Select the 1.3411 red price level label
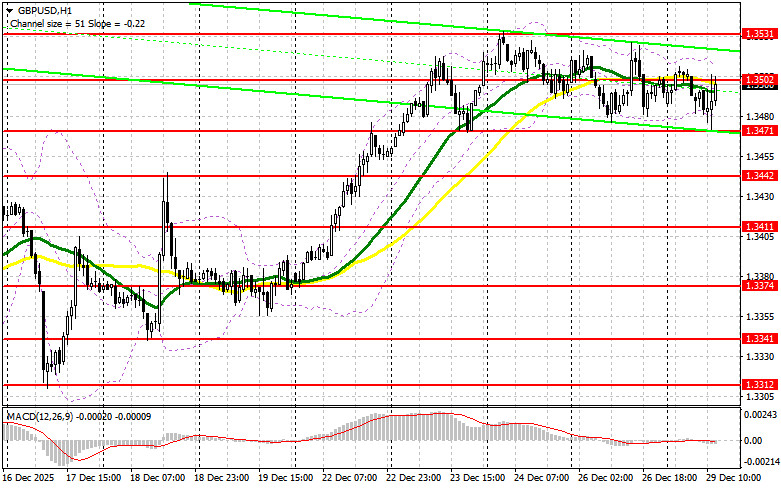 759,227
